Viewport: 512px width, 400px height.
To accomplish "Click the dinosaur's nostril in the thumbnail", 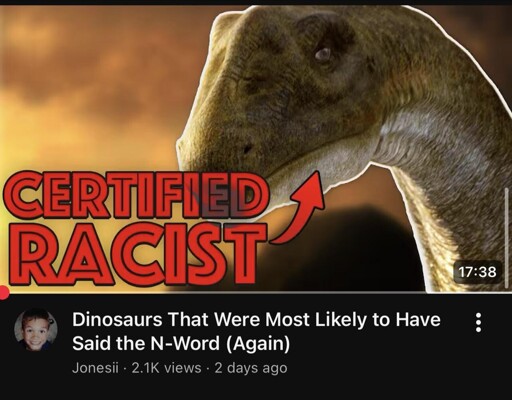I will 247,149.
